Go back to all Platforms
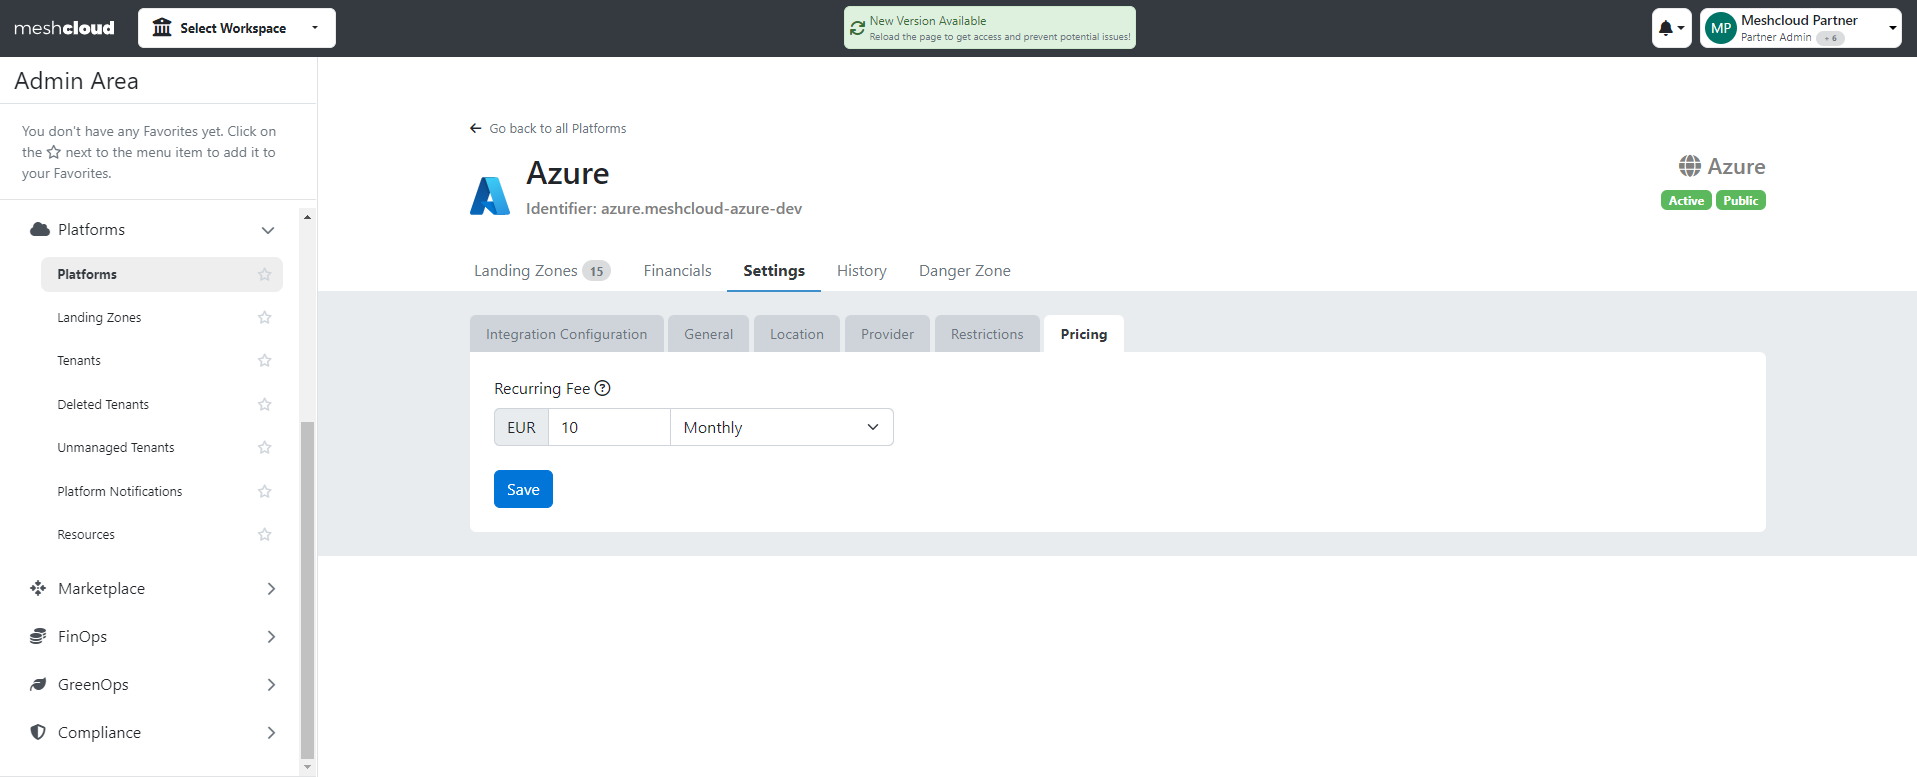 tap(548, 128)
